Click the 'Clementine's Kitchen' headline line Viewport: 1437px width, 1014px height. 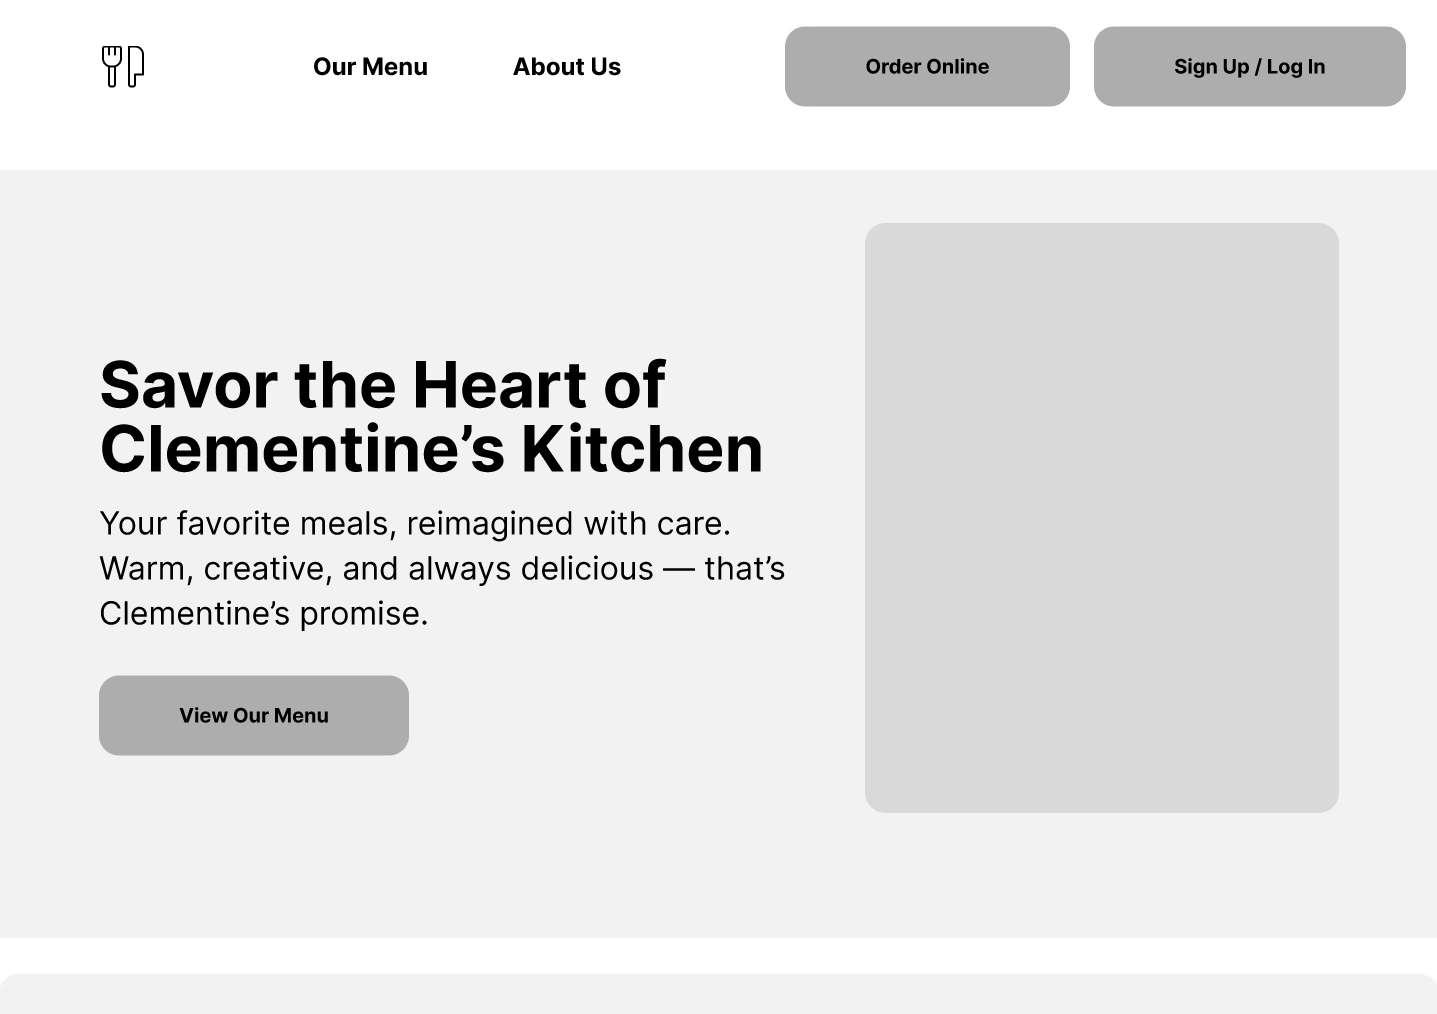431,449
